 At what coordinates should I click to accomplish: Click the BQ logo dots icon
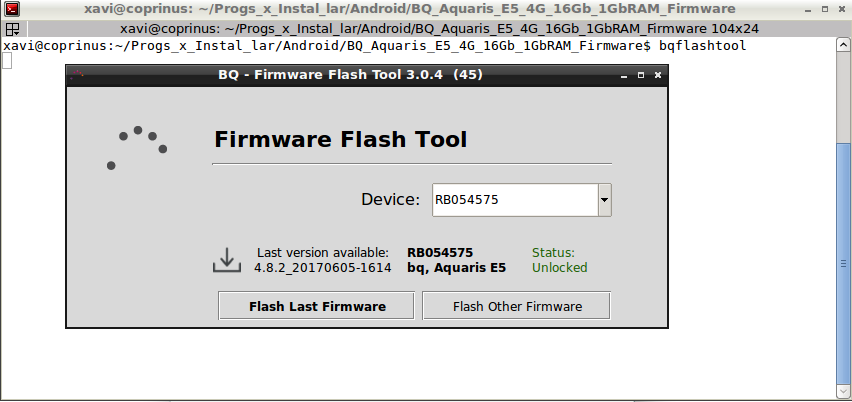click(x=137, y=147)
